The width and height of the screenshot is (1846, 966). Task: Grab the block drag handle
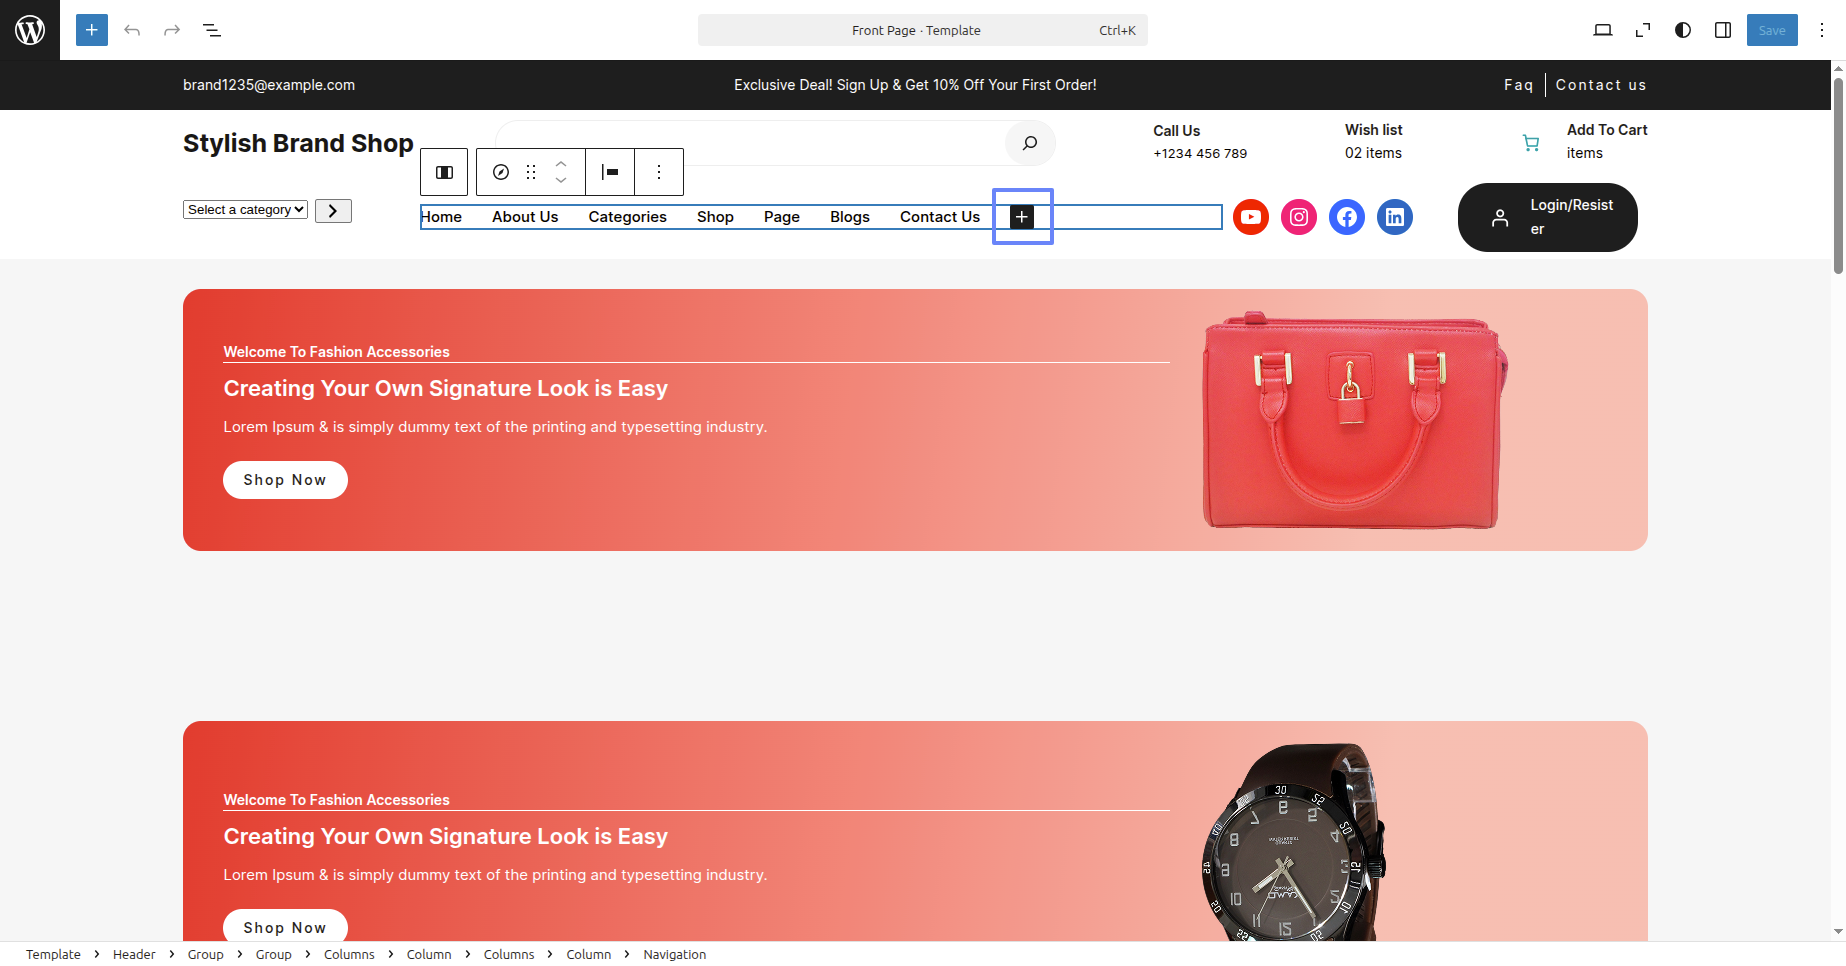click(531, 172)
